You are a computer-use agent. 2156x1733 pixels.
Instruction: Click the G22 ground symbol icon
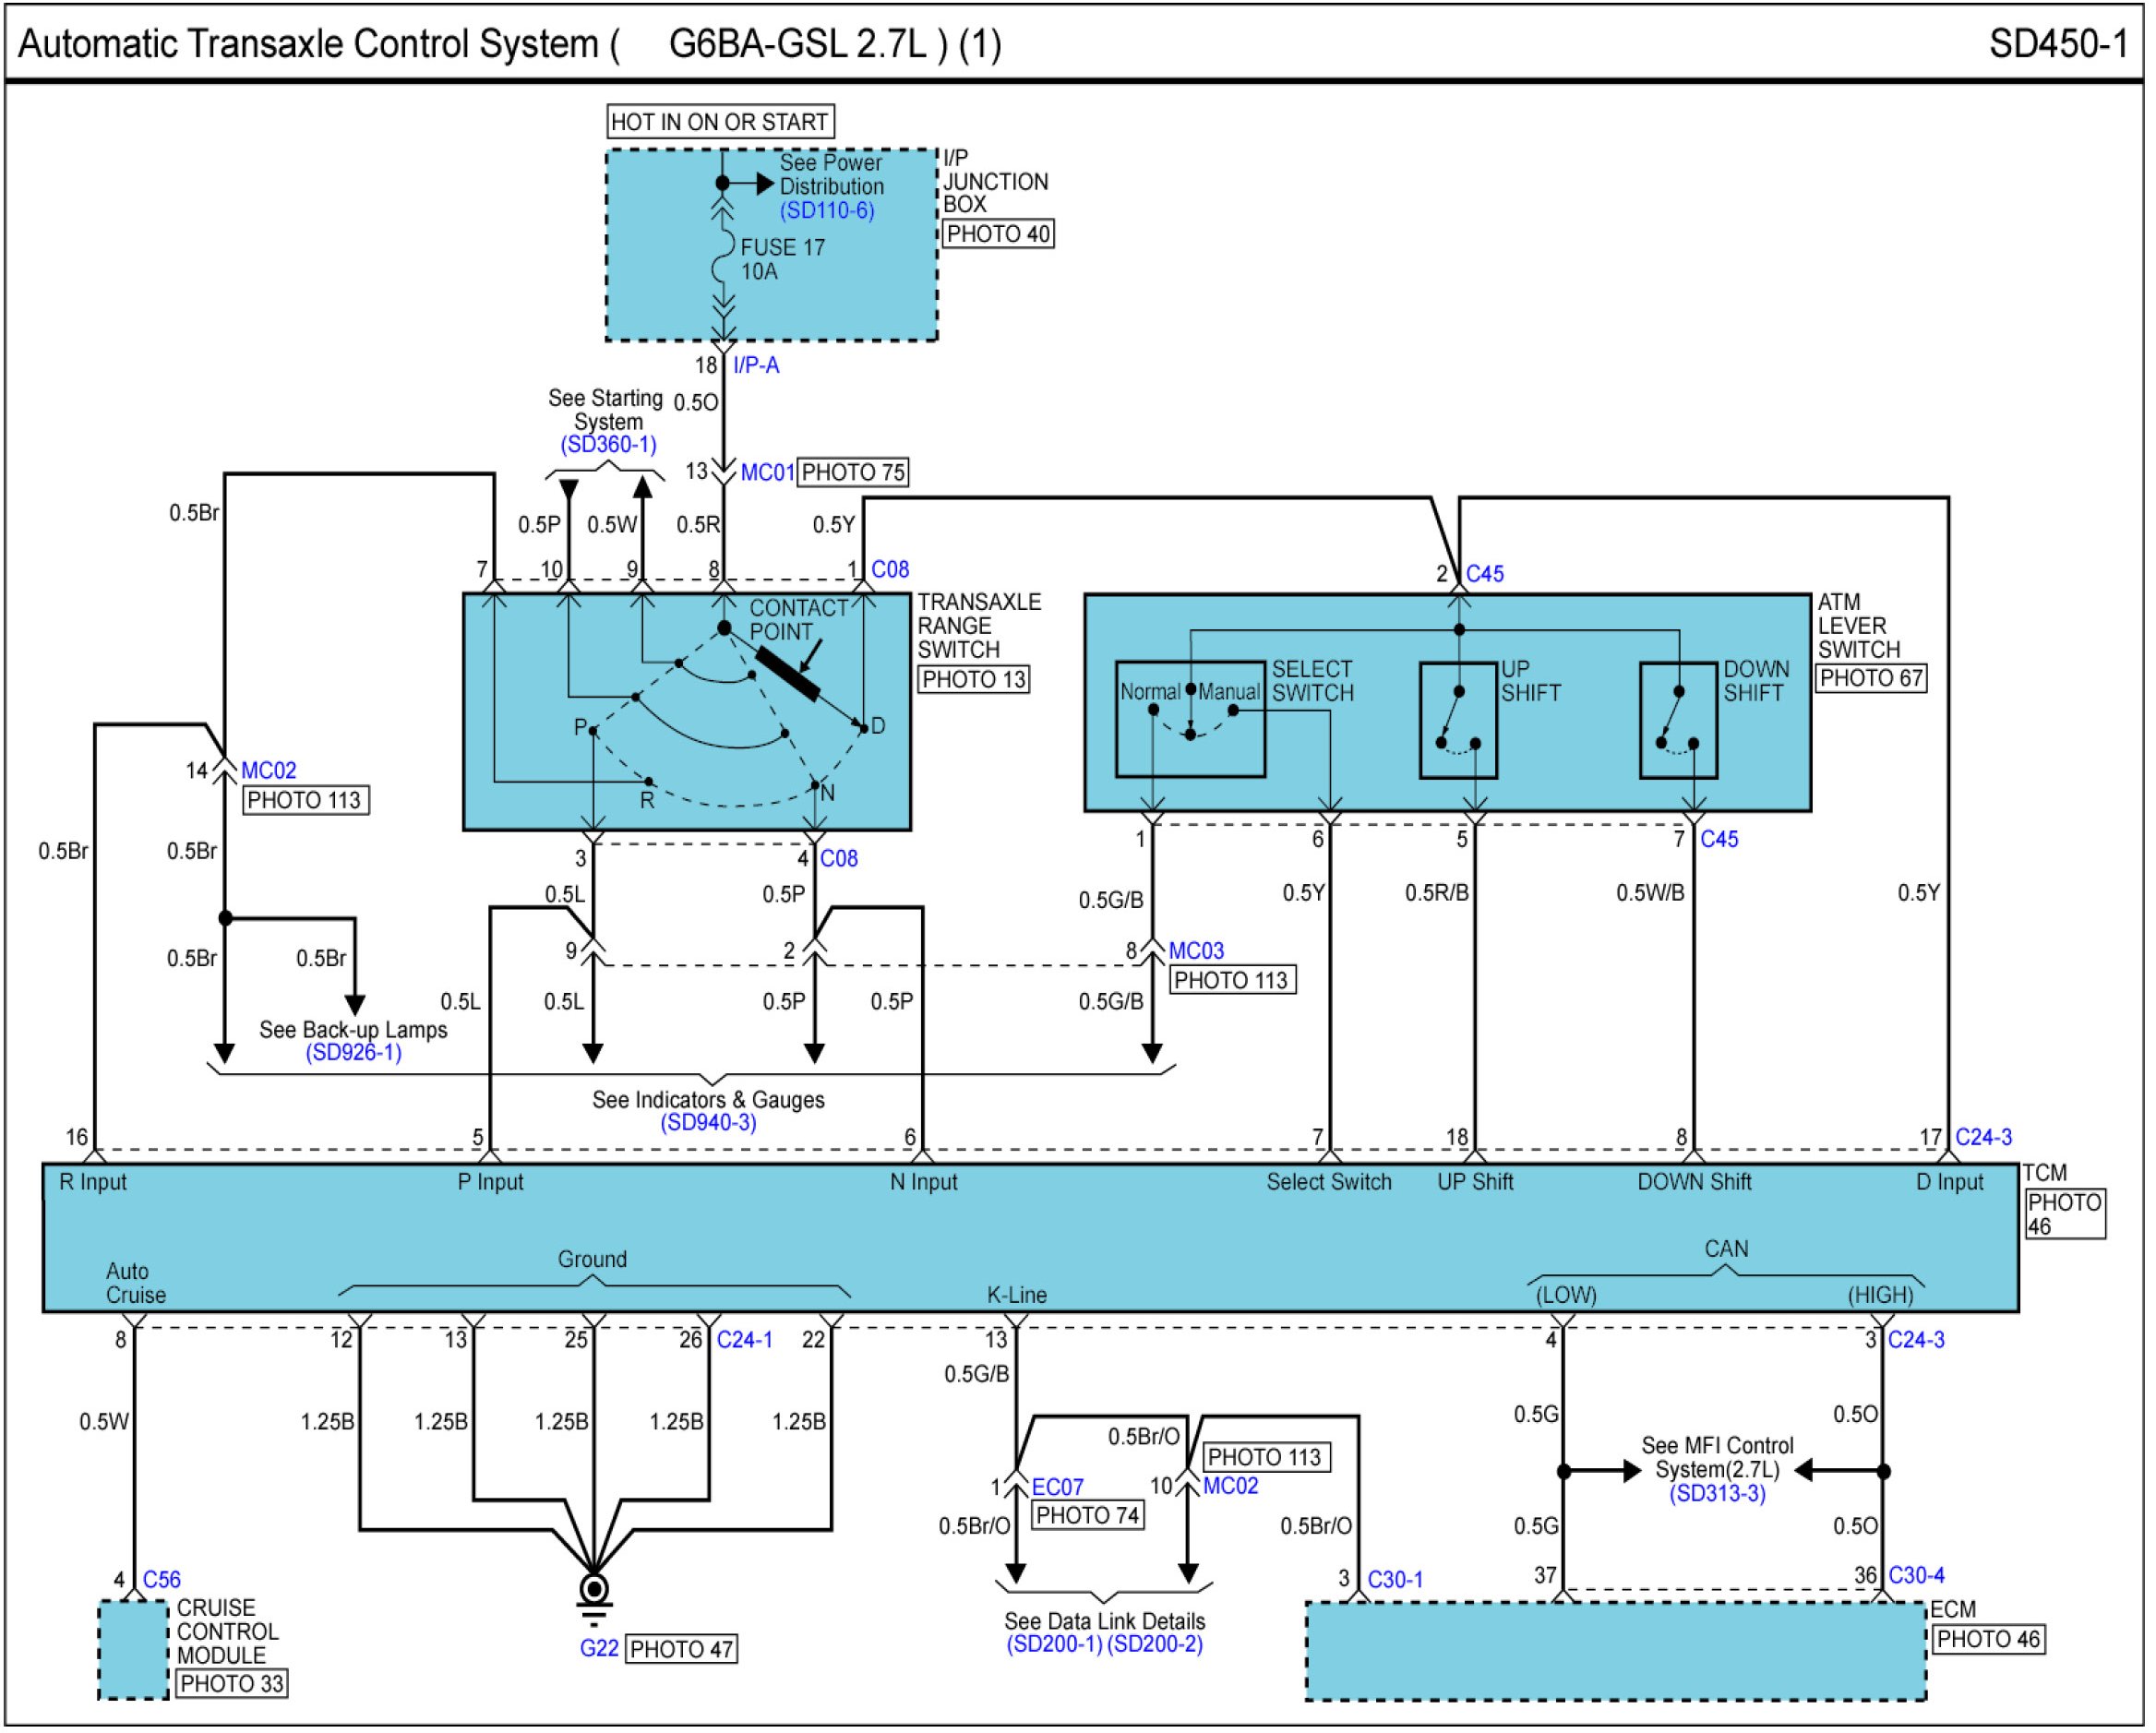594,1592
